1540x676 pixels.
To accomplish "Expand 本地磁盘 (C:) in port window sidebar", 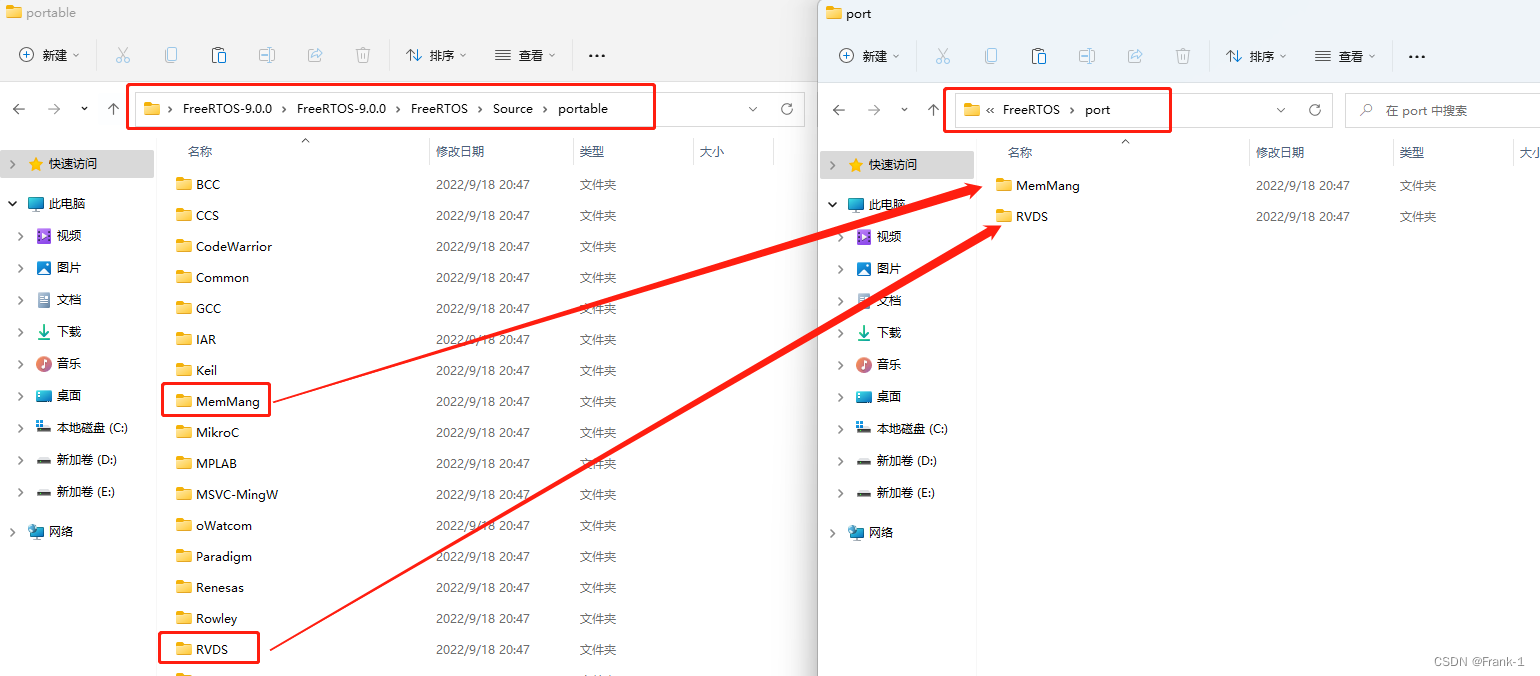I will pyautogui.click(x=841, y=429).
